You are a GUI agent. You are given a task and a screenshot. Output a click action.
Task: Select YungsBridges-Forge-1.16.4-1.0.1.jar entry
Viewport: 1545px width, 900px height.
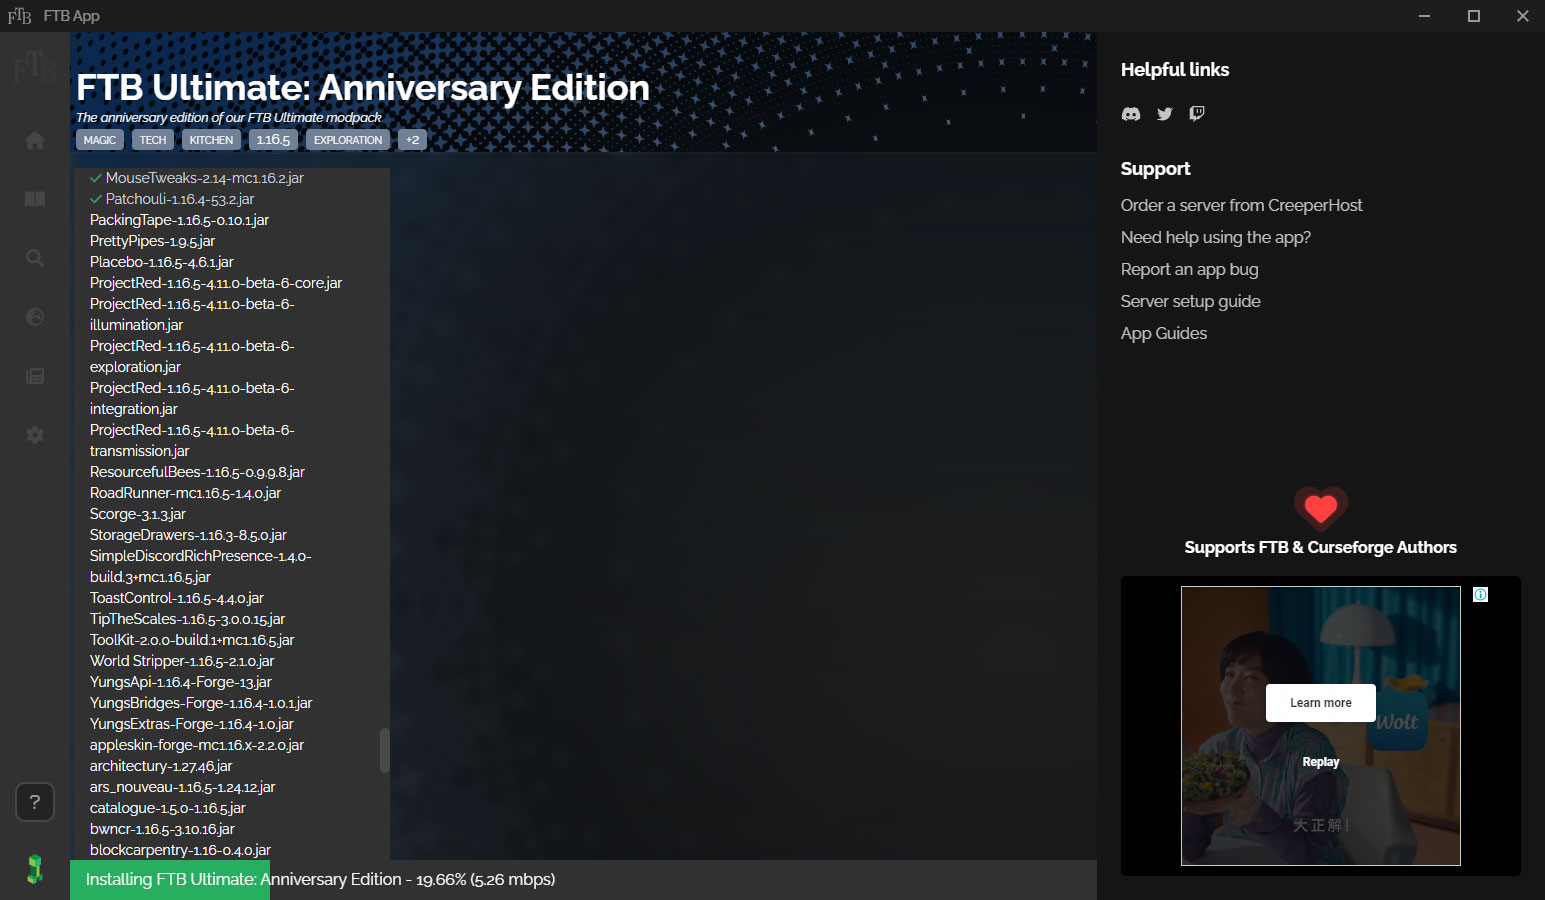click(x=201, y=703)
